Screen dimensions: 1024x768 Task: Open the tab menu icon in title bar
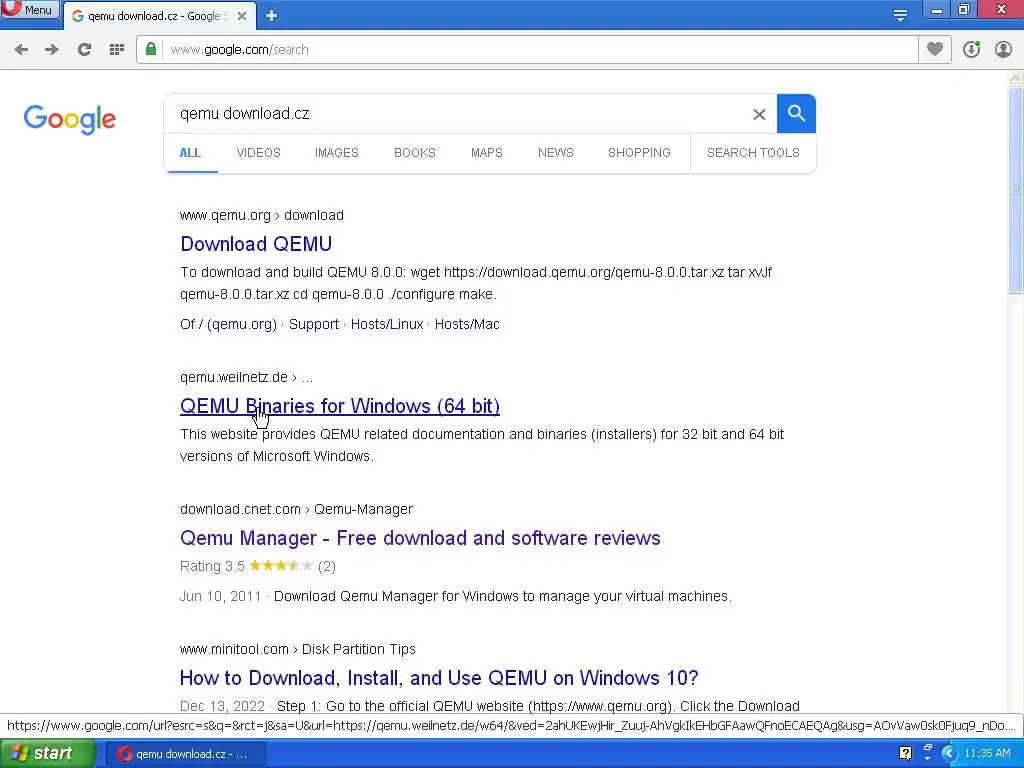(900, 15)
